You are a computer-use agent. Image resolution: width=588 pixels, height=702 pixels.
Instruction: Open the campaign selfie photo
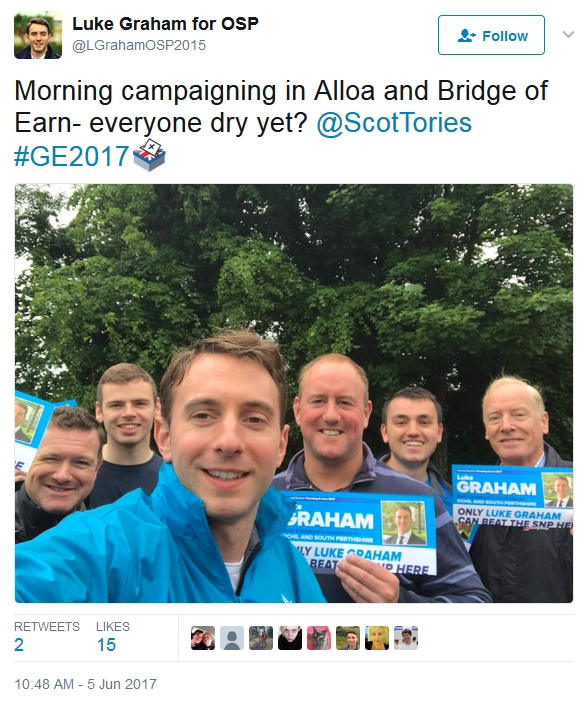[294, 394]
